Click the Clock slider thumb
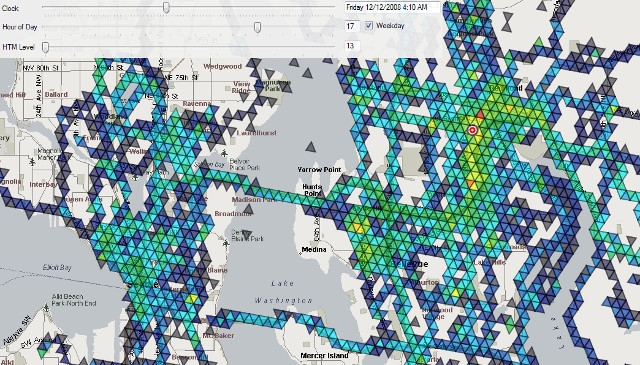Screen dimensions: 640x365 [x=166, y=7]
